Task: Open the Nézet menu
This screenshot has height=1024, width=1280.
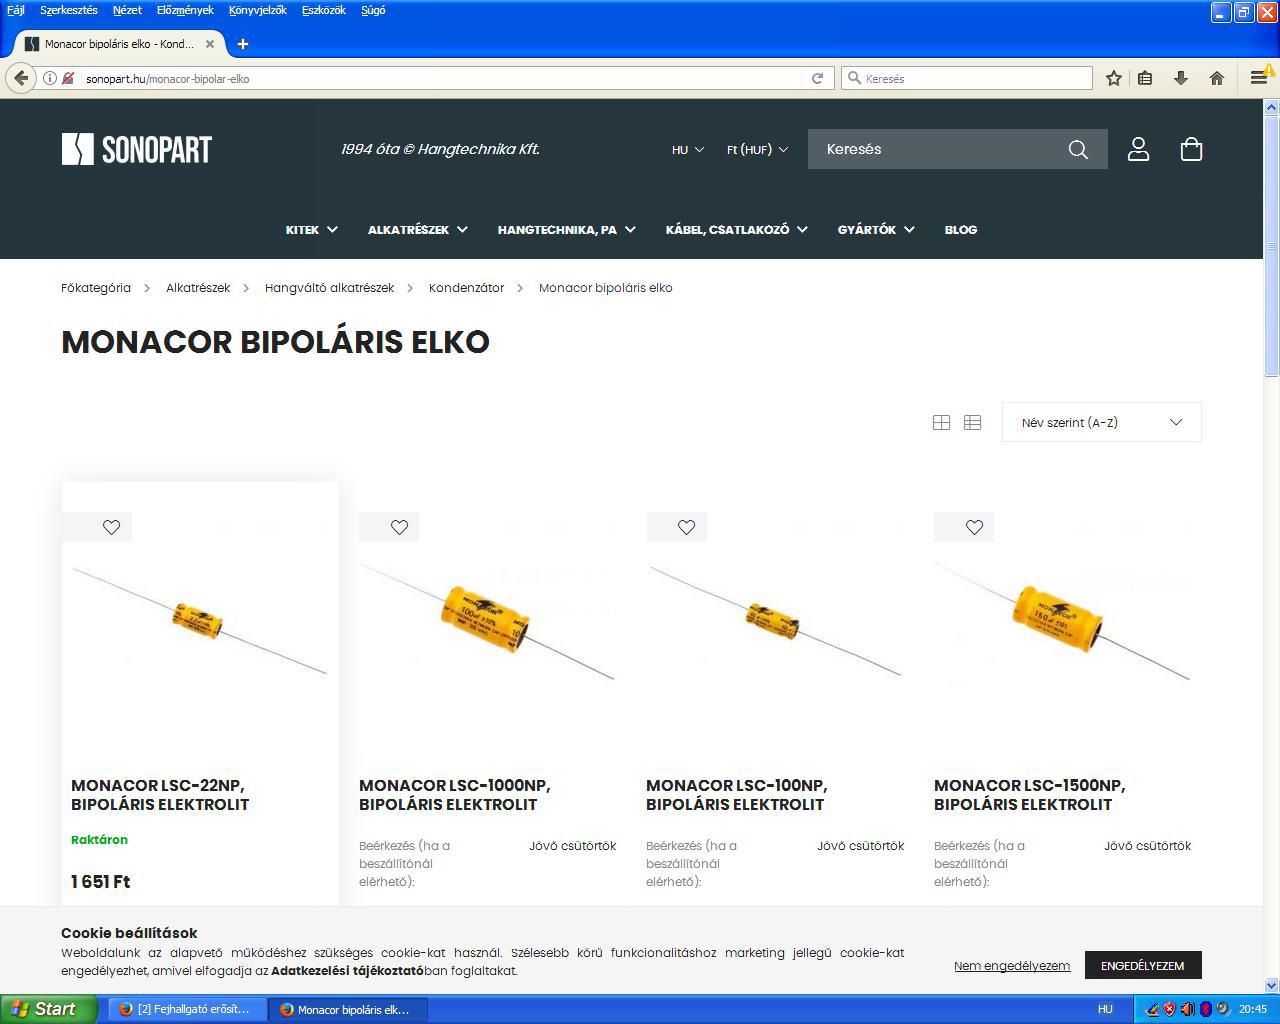Action: (127, 10)
